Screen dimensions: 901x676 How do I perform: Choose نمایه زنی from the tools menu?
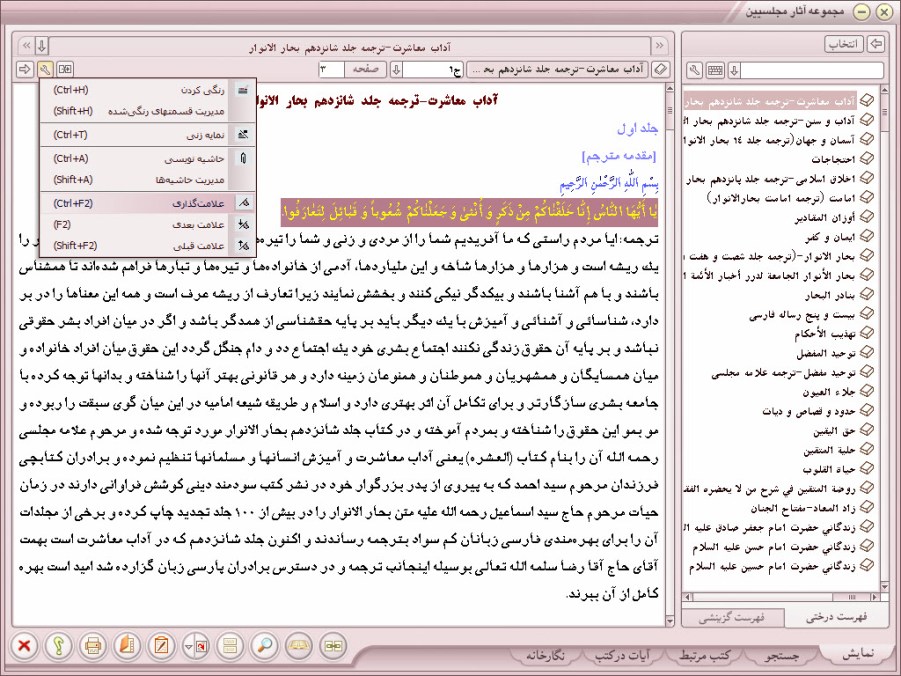click(148, 135)
